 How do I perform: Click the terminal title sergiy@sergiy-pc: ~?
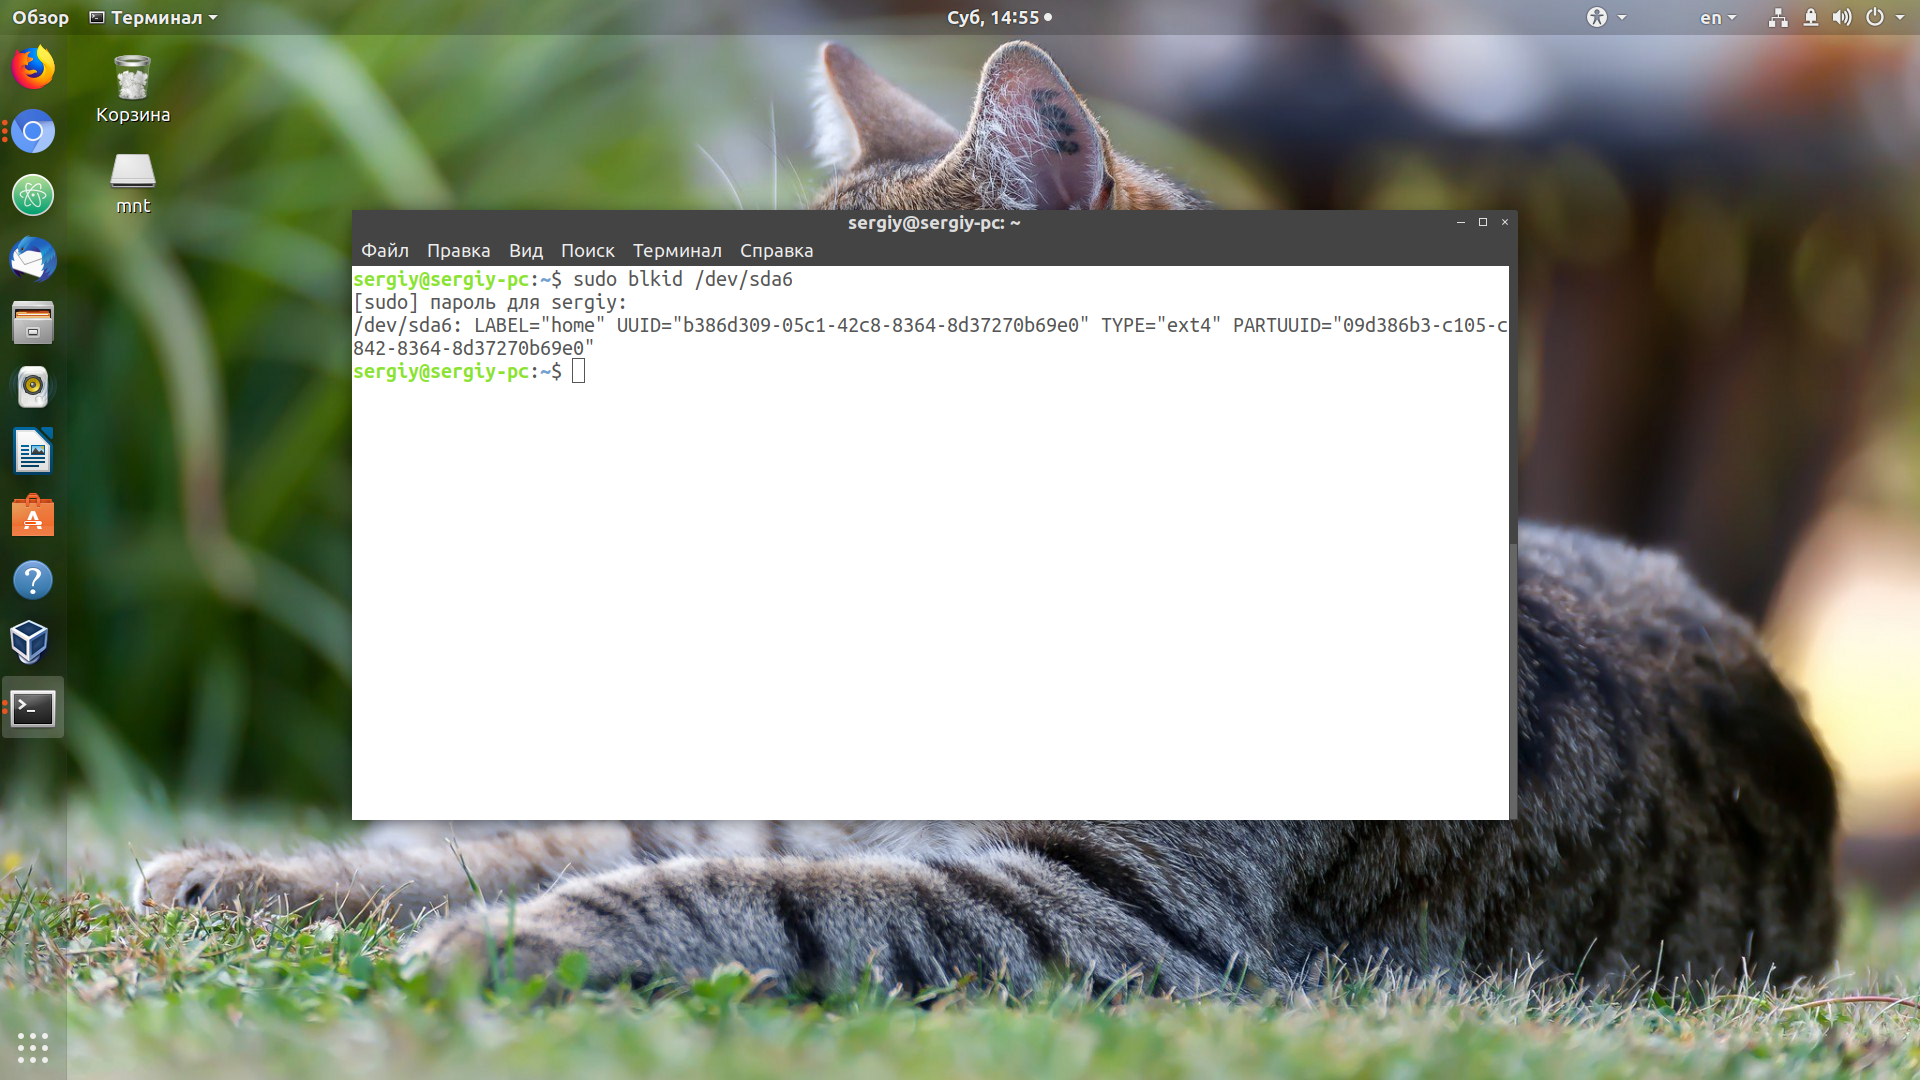[934, 223]
